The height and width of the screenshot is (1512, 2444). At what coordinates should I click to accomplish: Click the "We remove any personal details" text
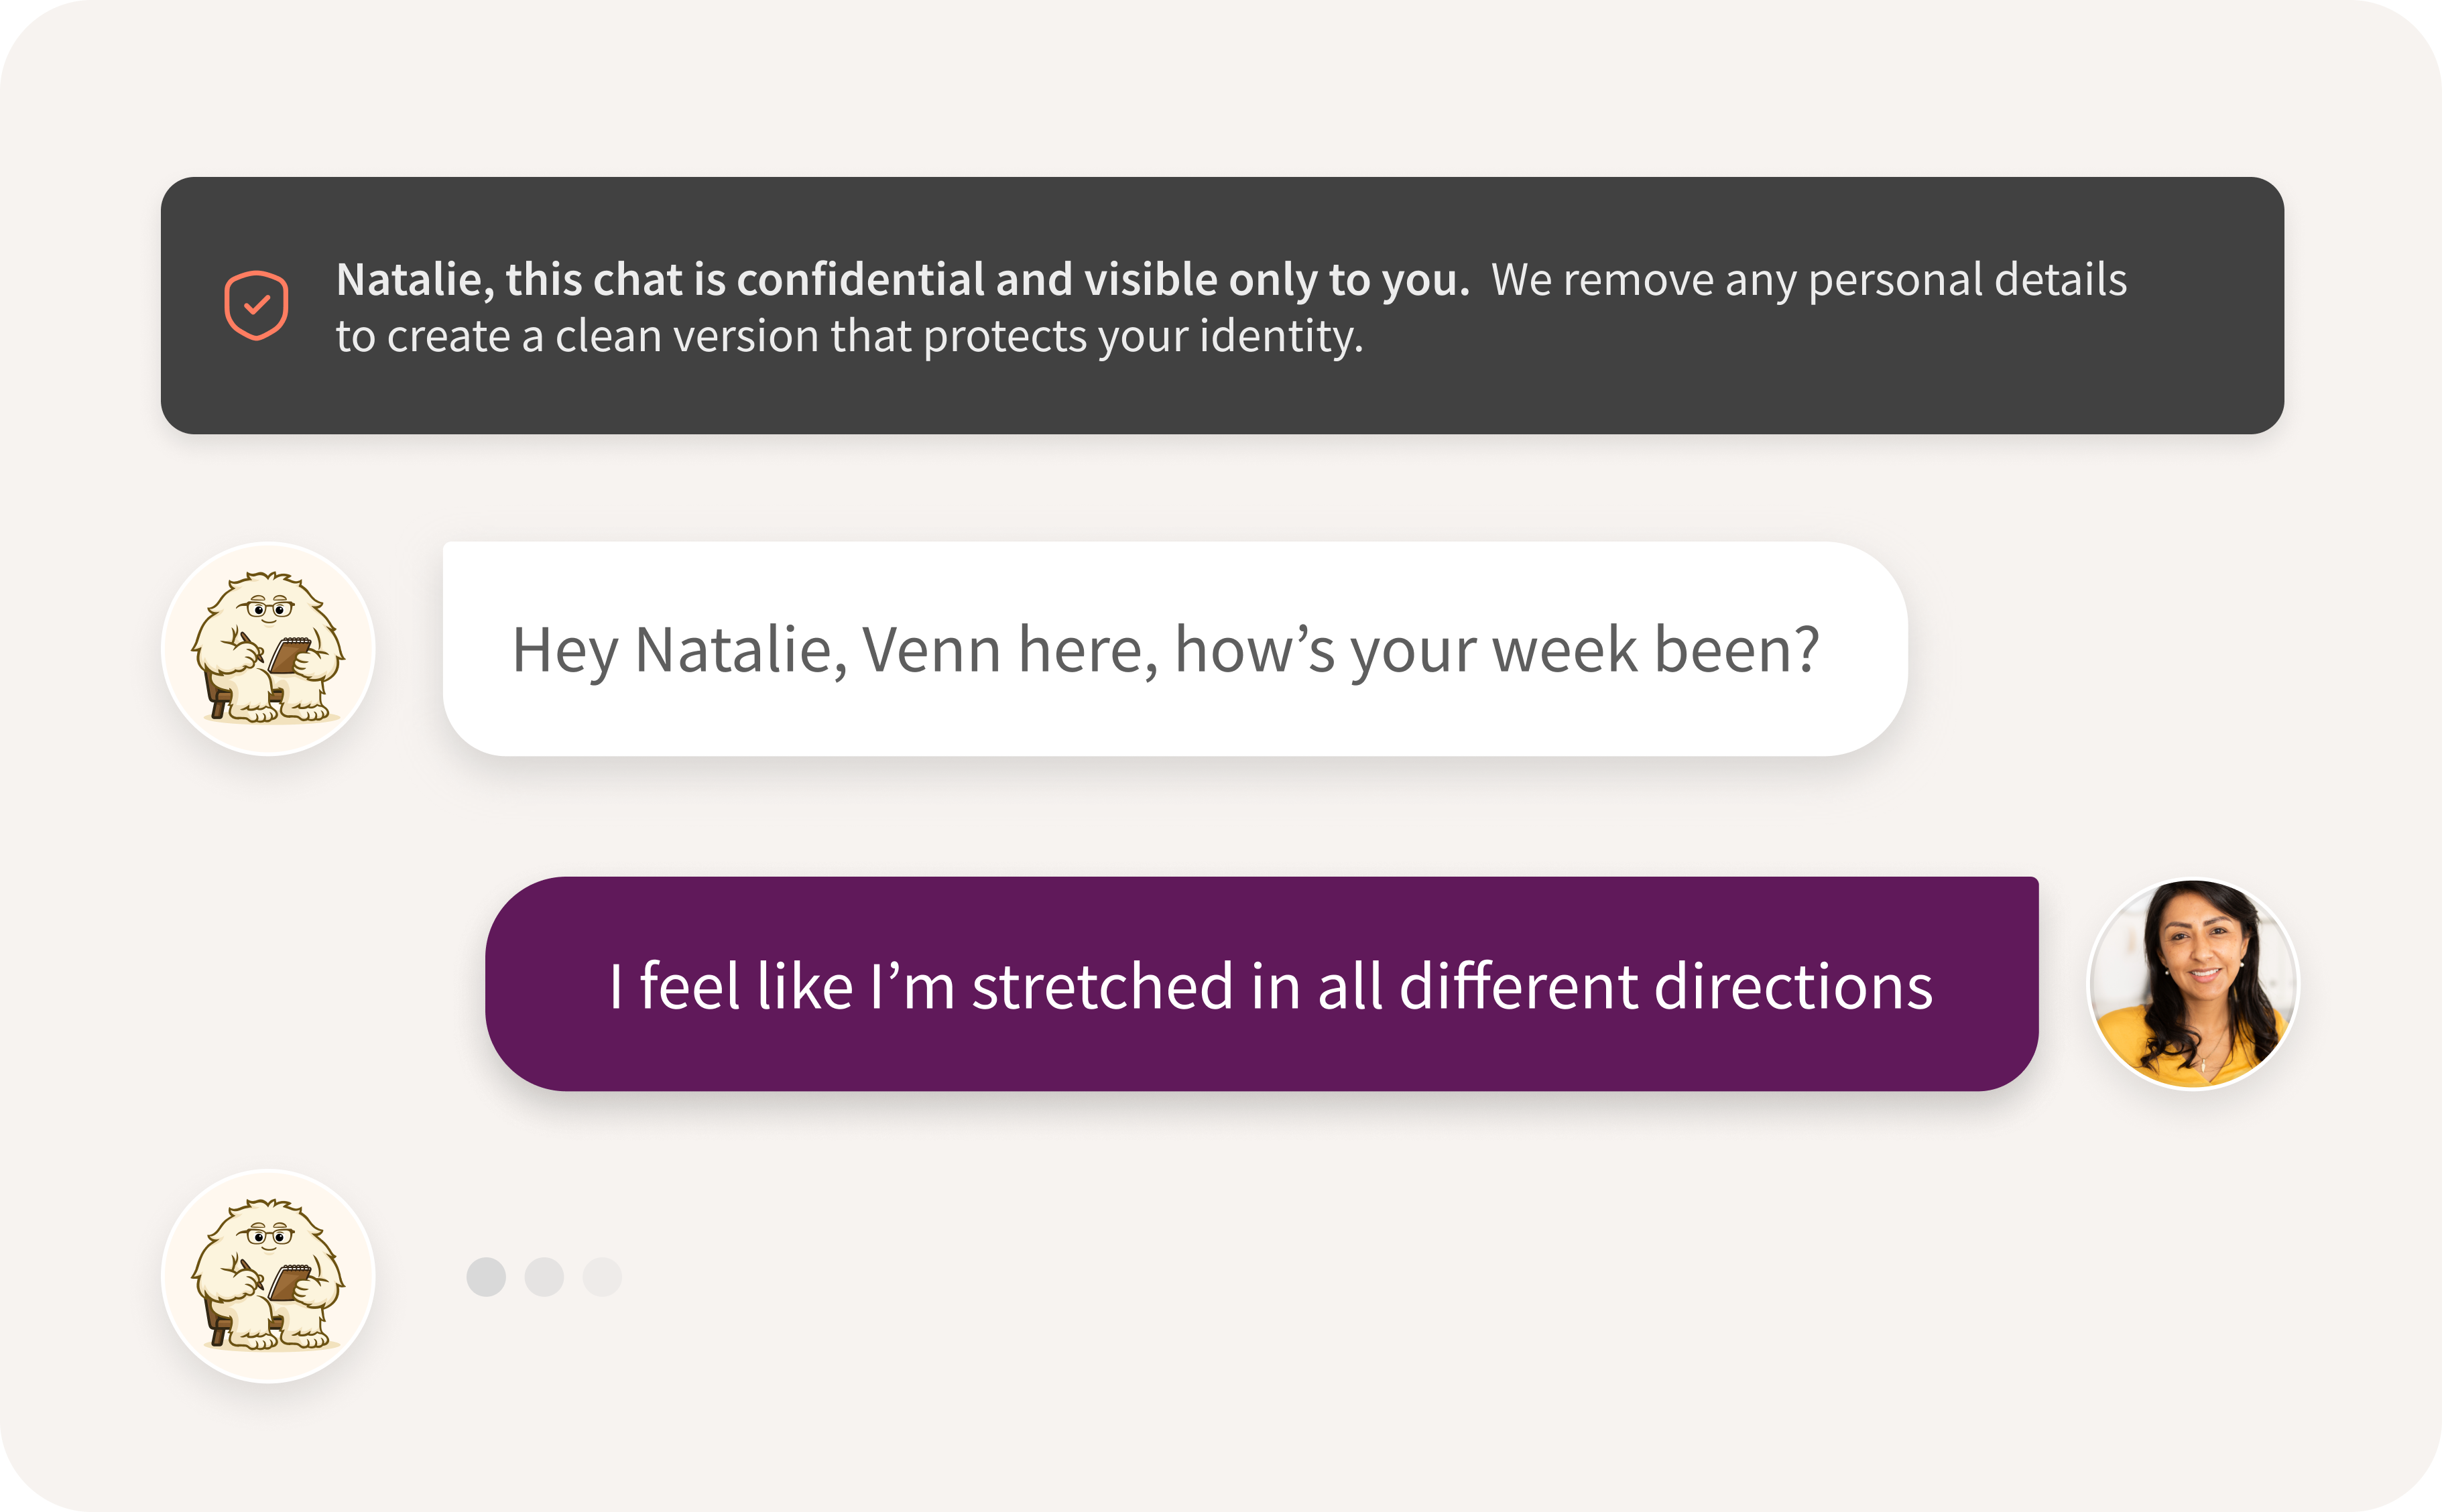pos(1808,280)
